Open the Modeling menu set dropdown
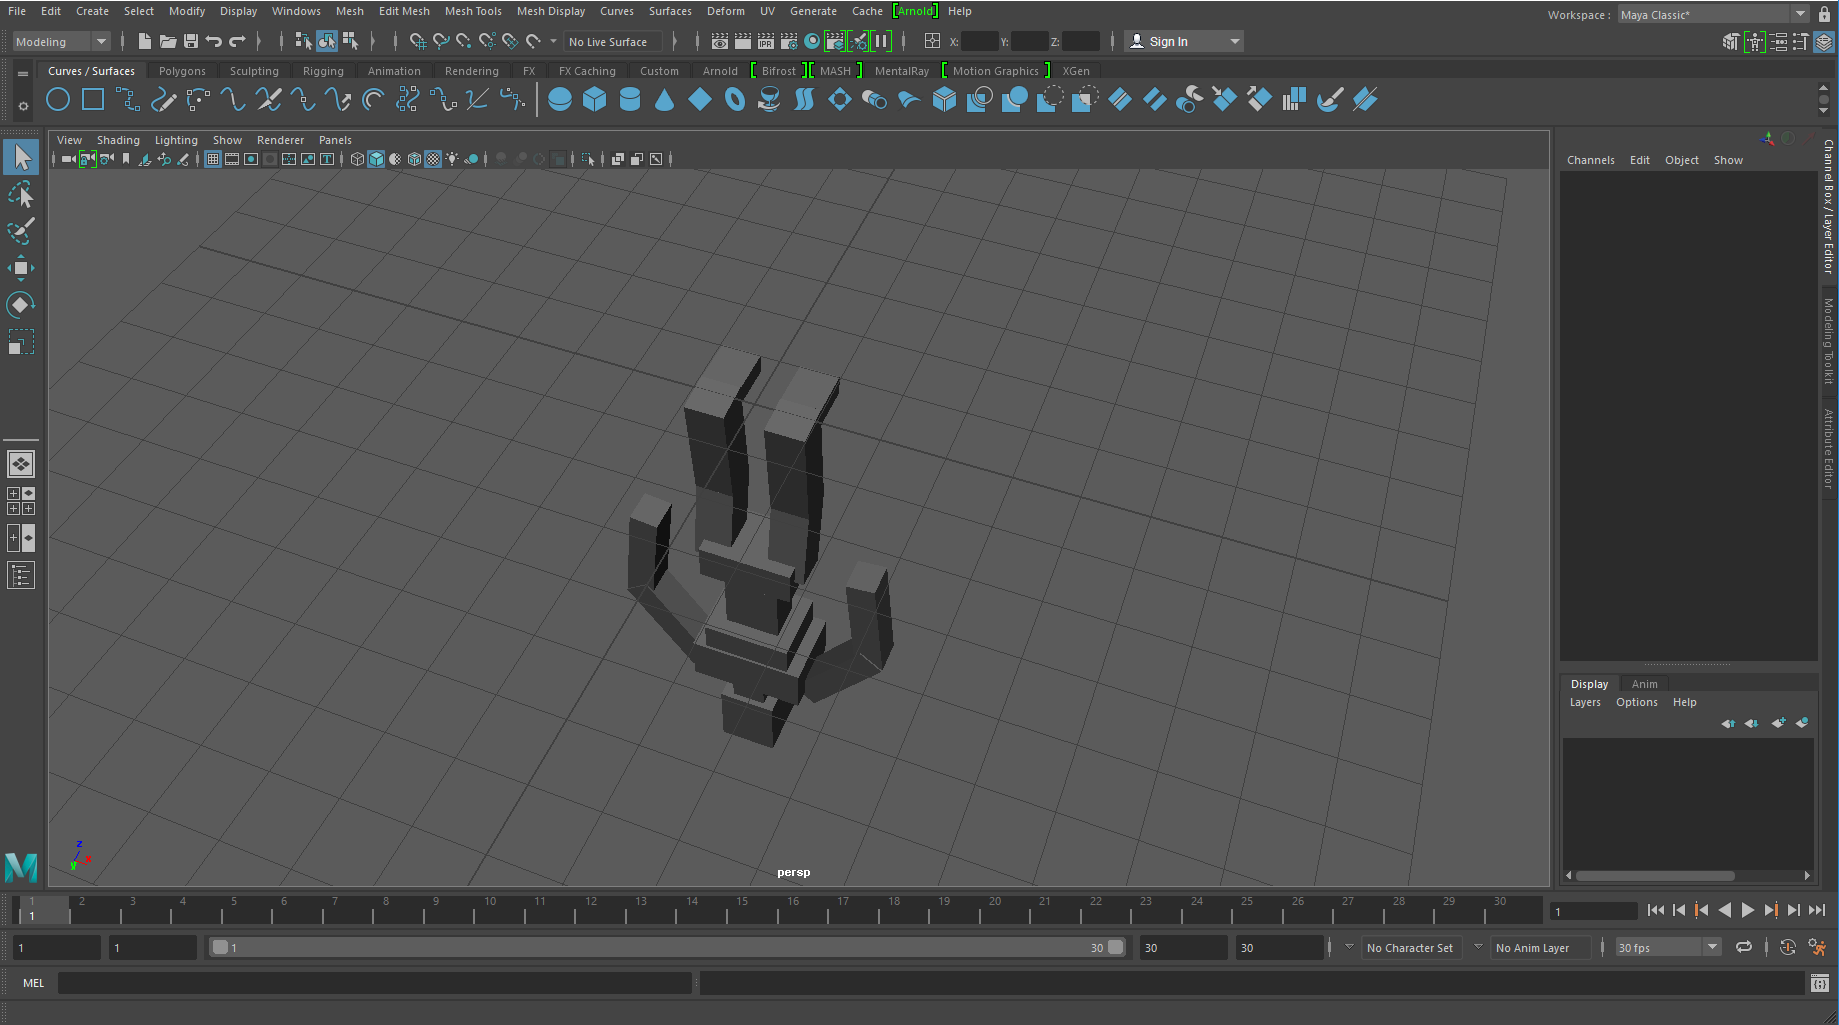The height and width of the screenshot is (1025, 1839). (x=61, y=41)
